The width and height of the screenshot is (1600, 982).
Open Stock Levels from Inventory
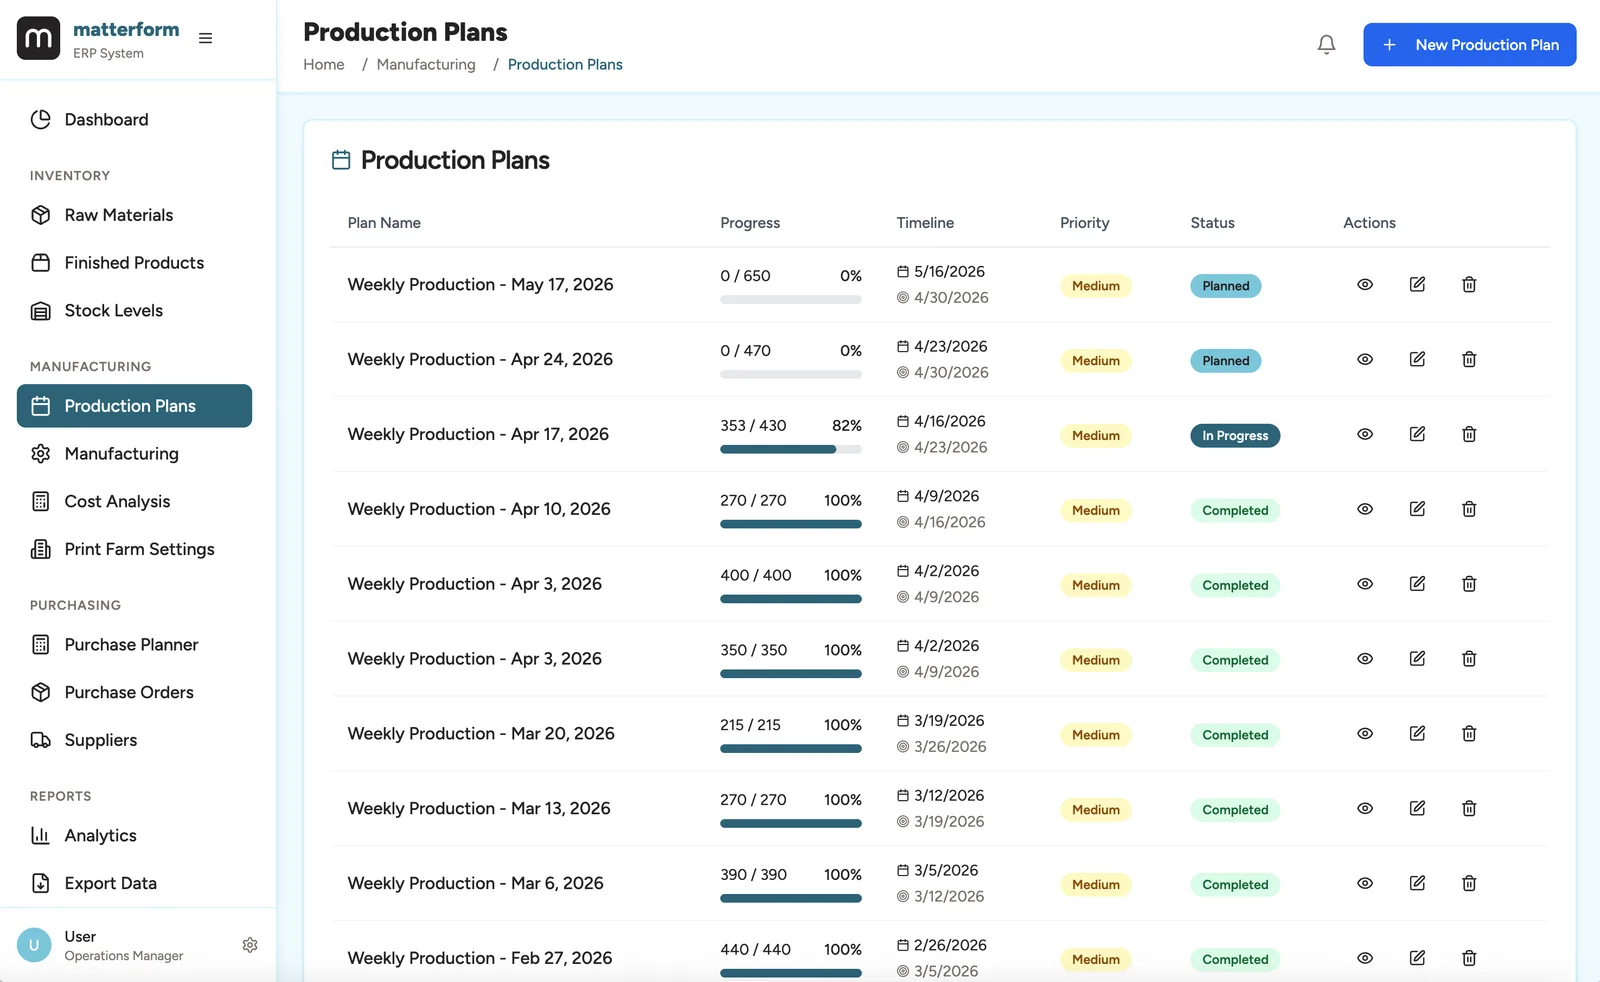click(x=112, y=310)
